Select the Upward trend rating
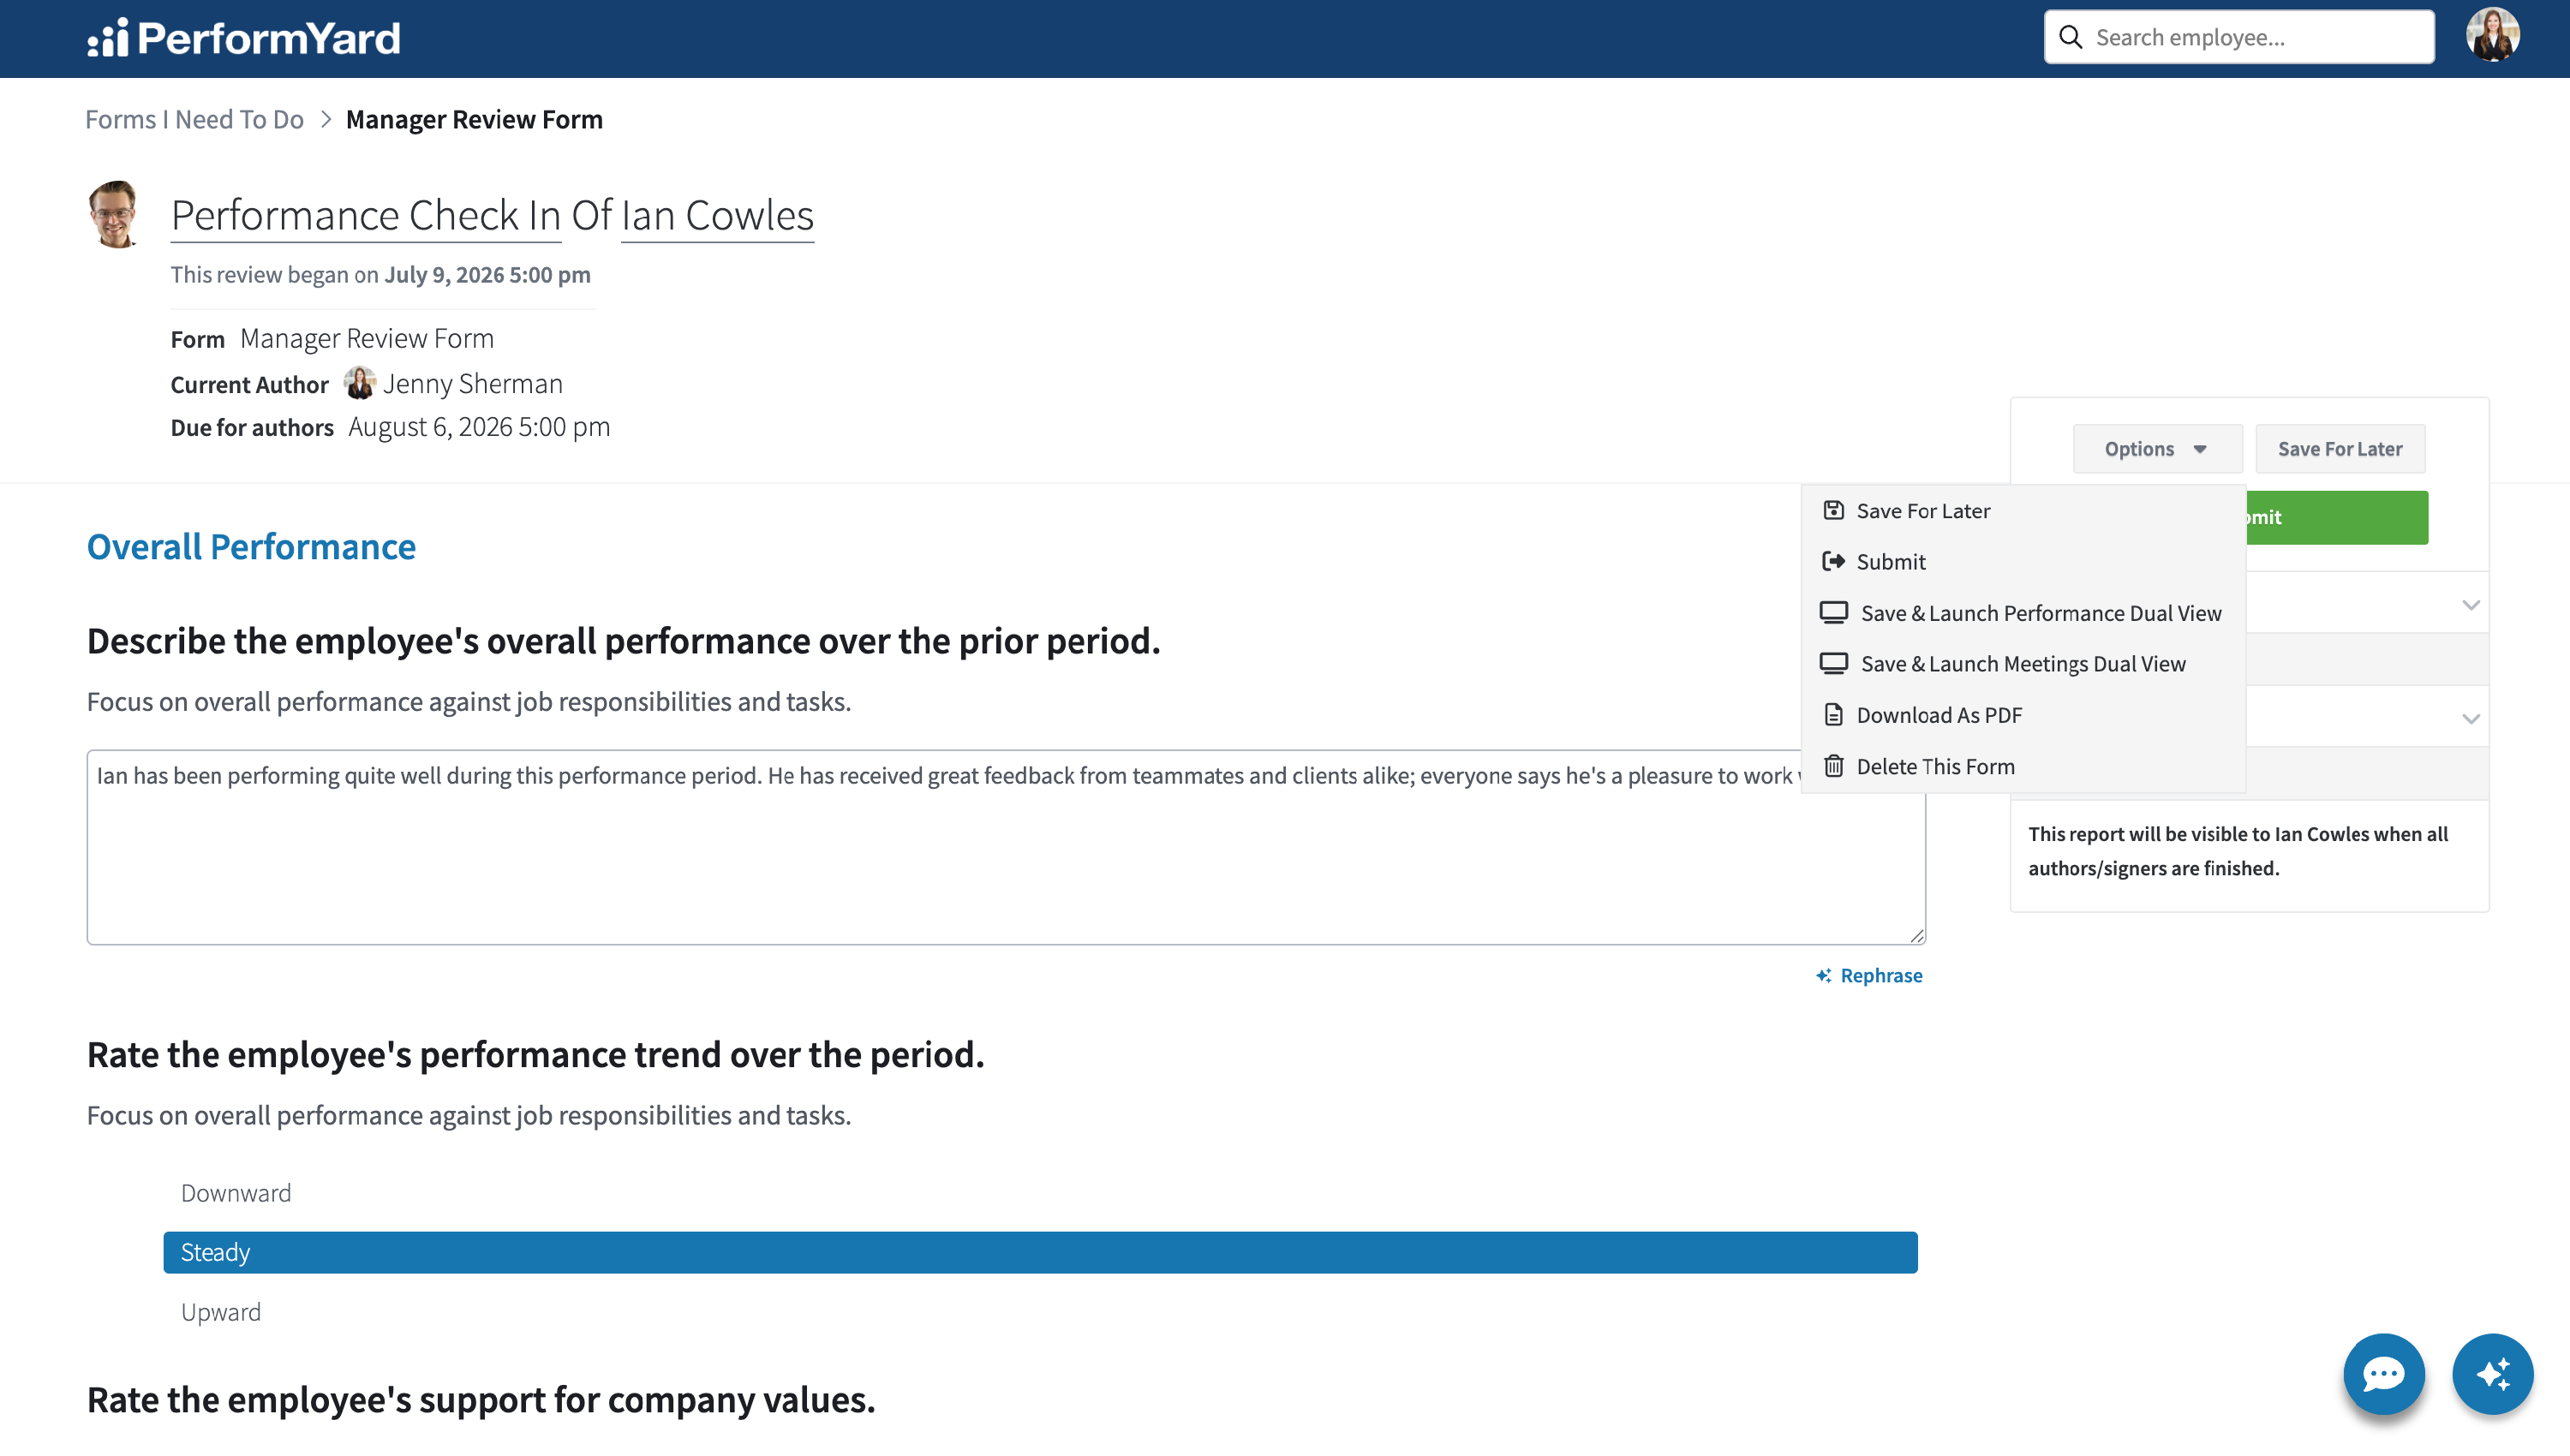2570x1456 pixels. click(x=1040, y=1312)
